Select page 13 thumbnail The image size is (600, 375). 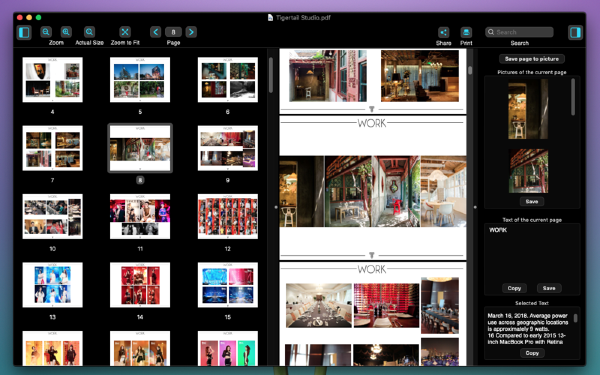pyautogui.click(x=52, y=285)
